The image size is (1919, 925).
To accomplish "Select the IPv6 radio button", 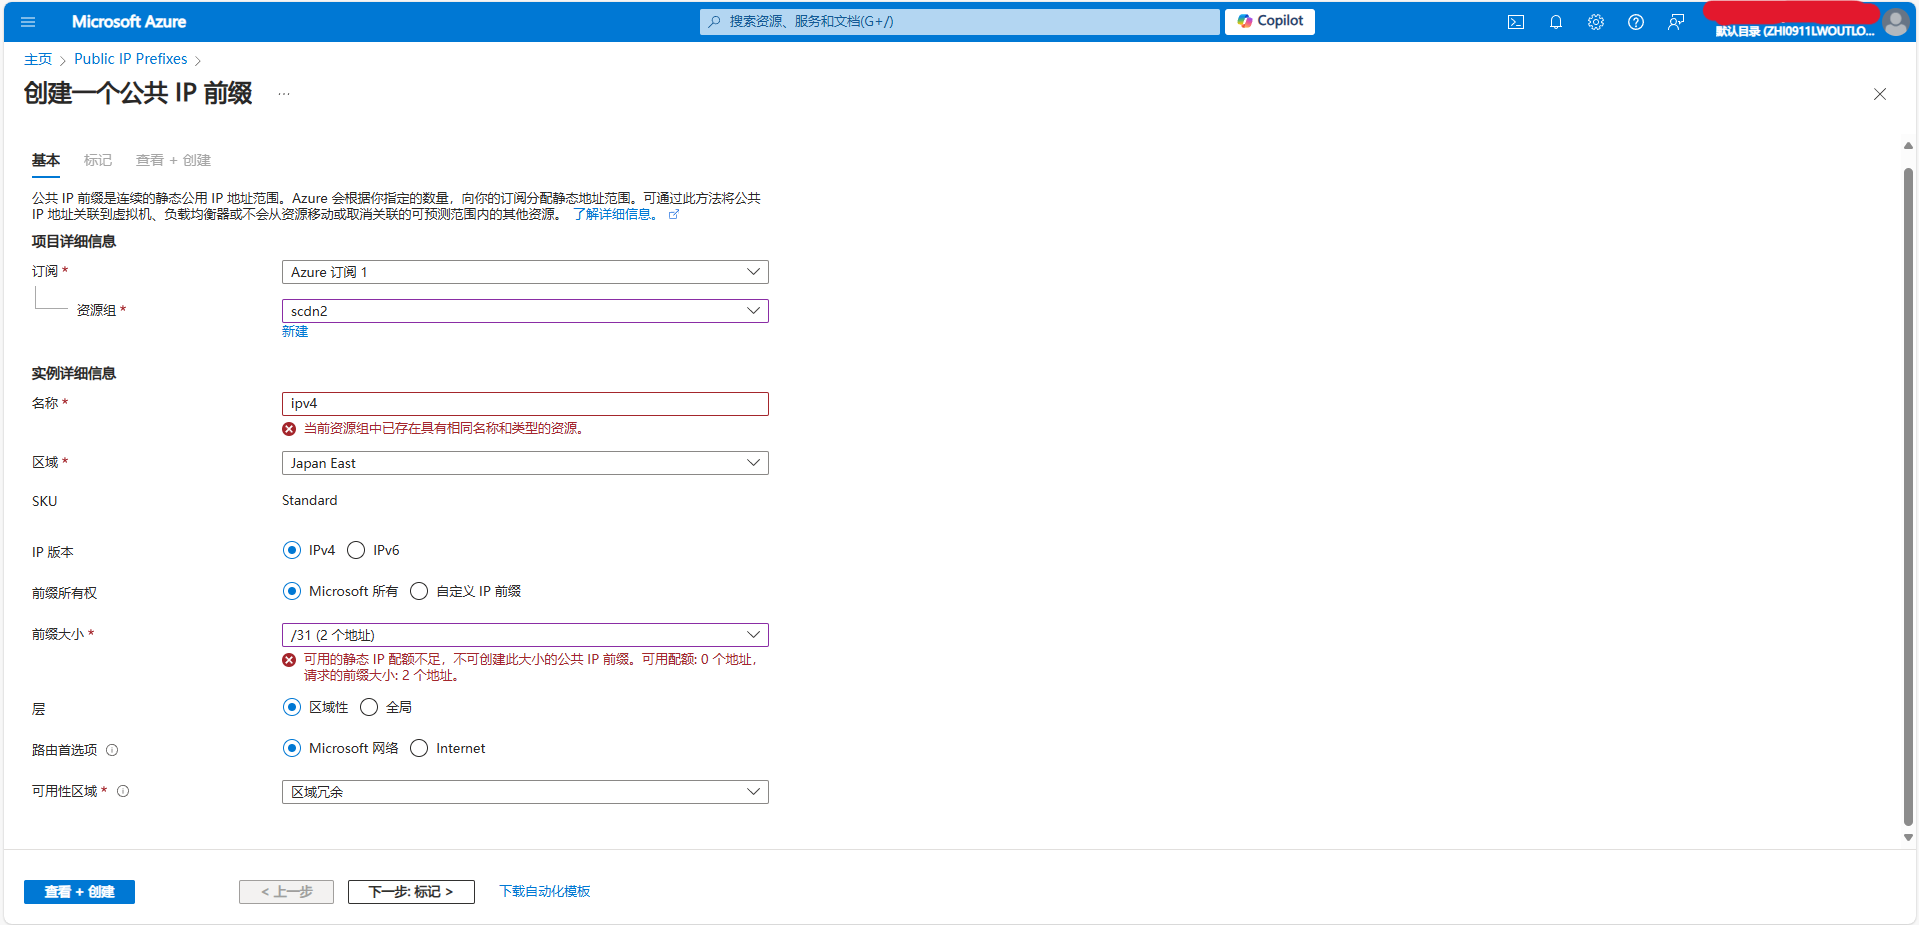I will click(356, 550).
